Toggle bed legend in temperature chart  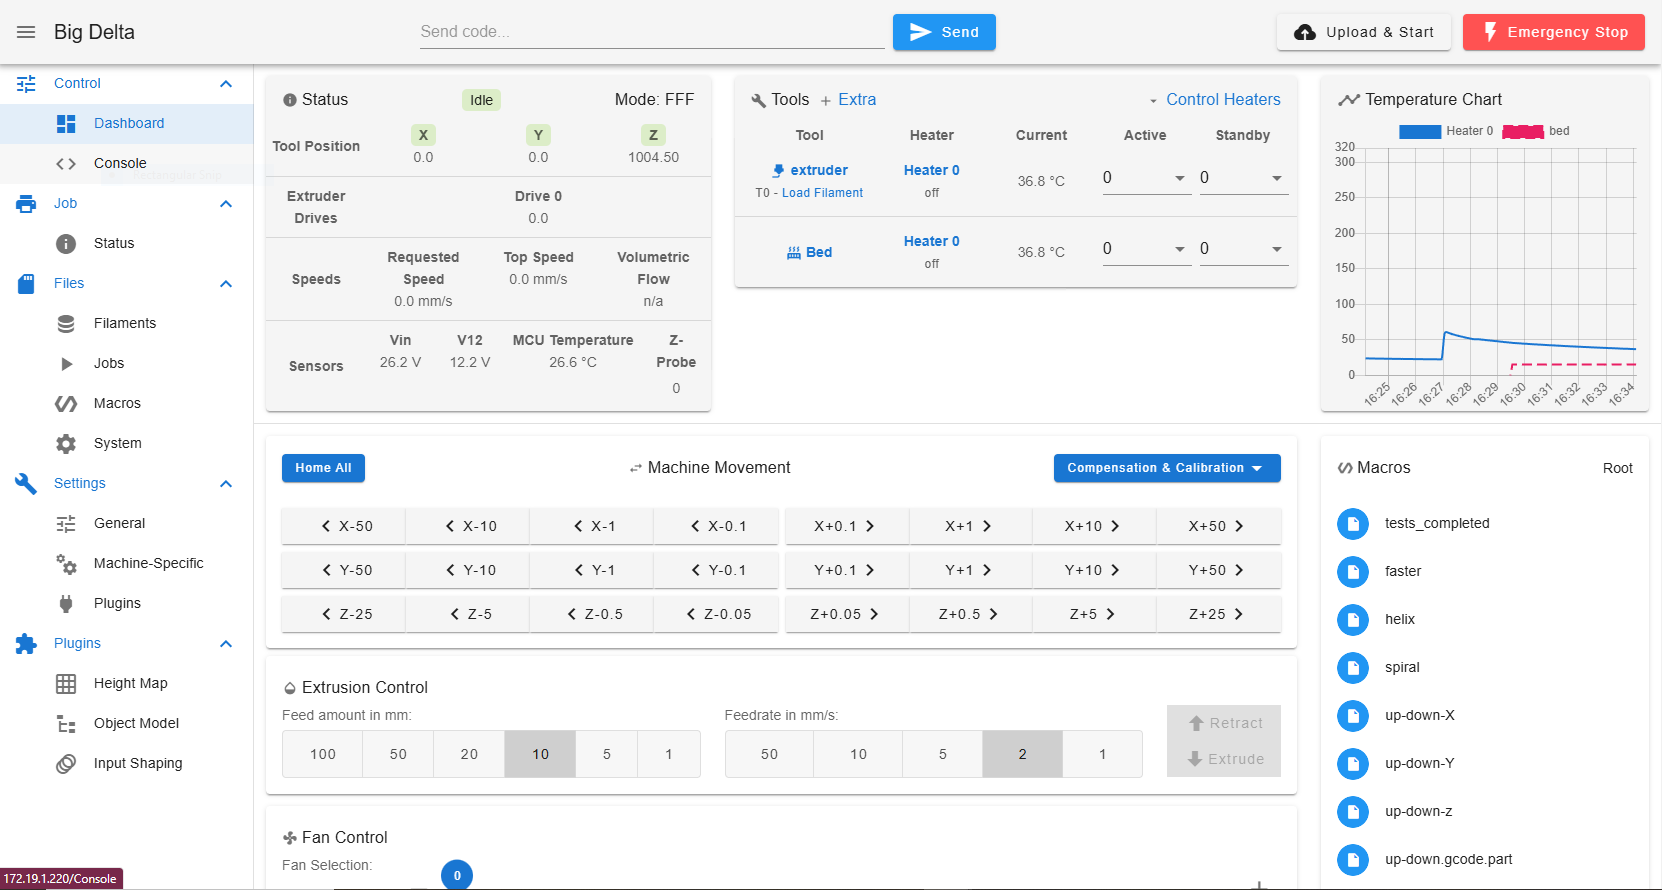coord(1536,131)
